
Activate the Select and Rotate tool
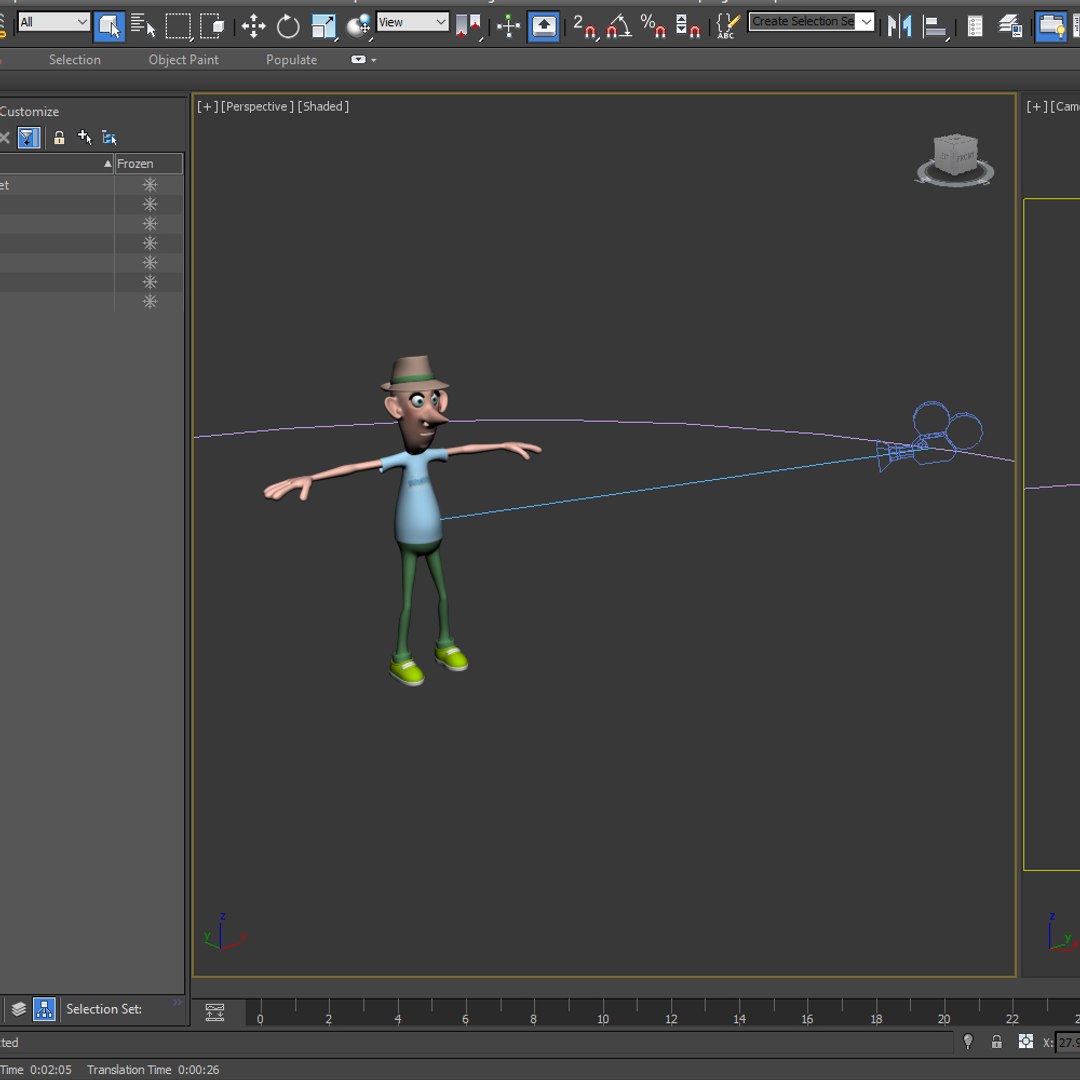coord(288,26)
